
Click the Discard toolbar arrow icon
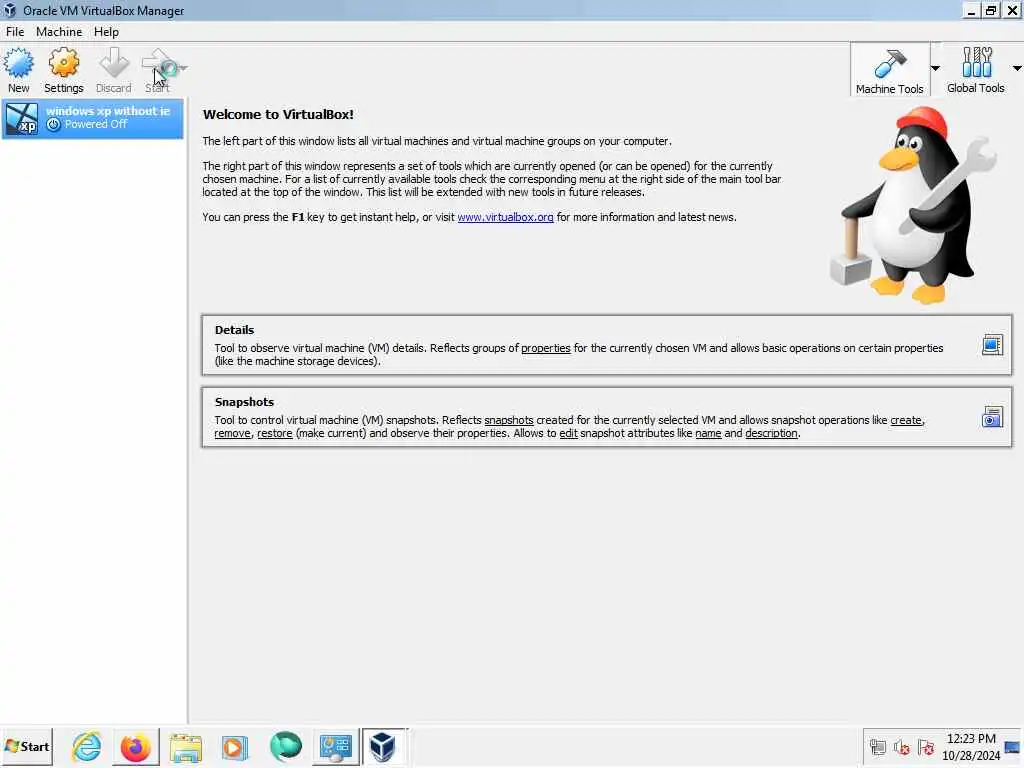(x=114, y=63)
